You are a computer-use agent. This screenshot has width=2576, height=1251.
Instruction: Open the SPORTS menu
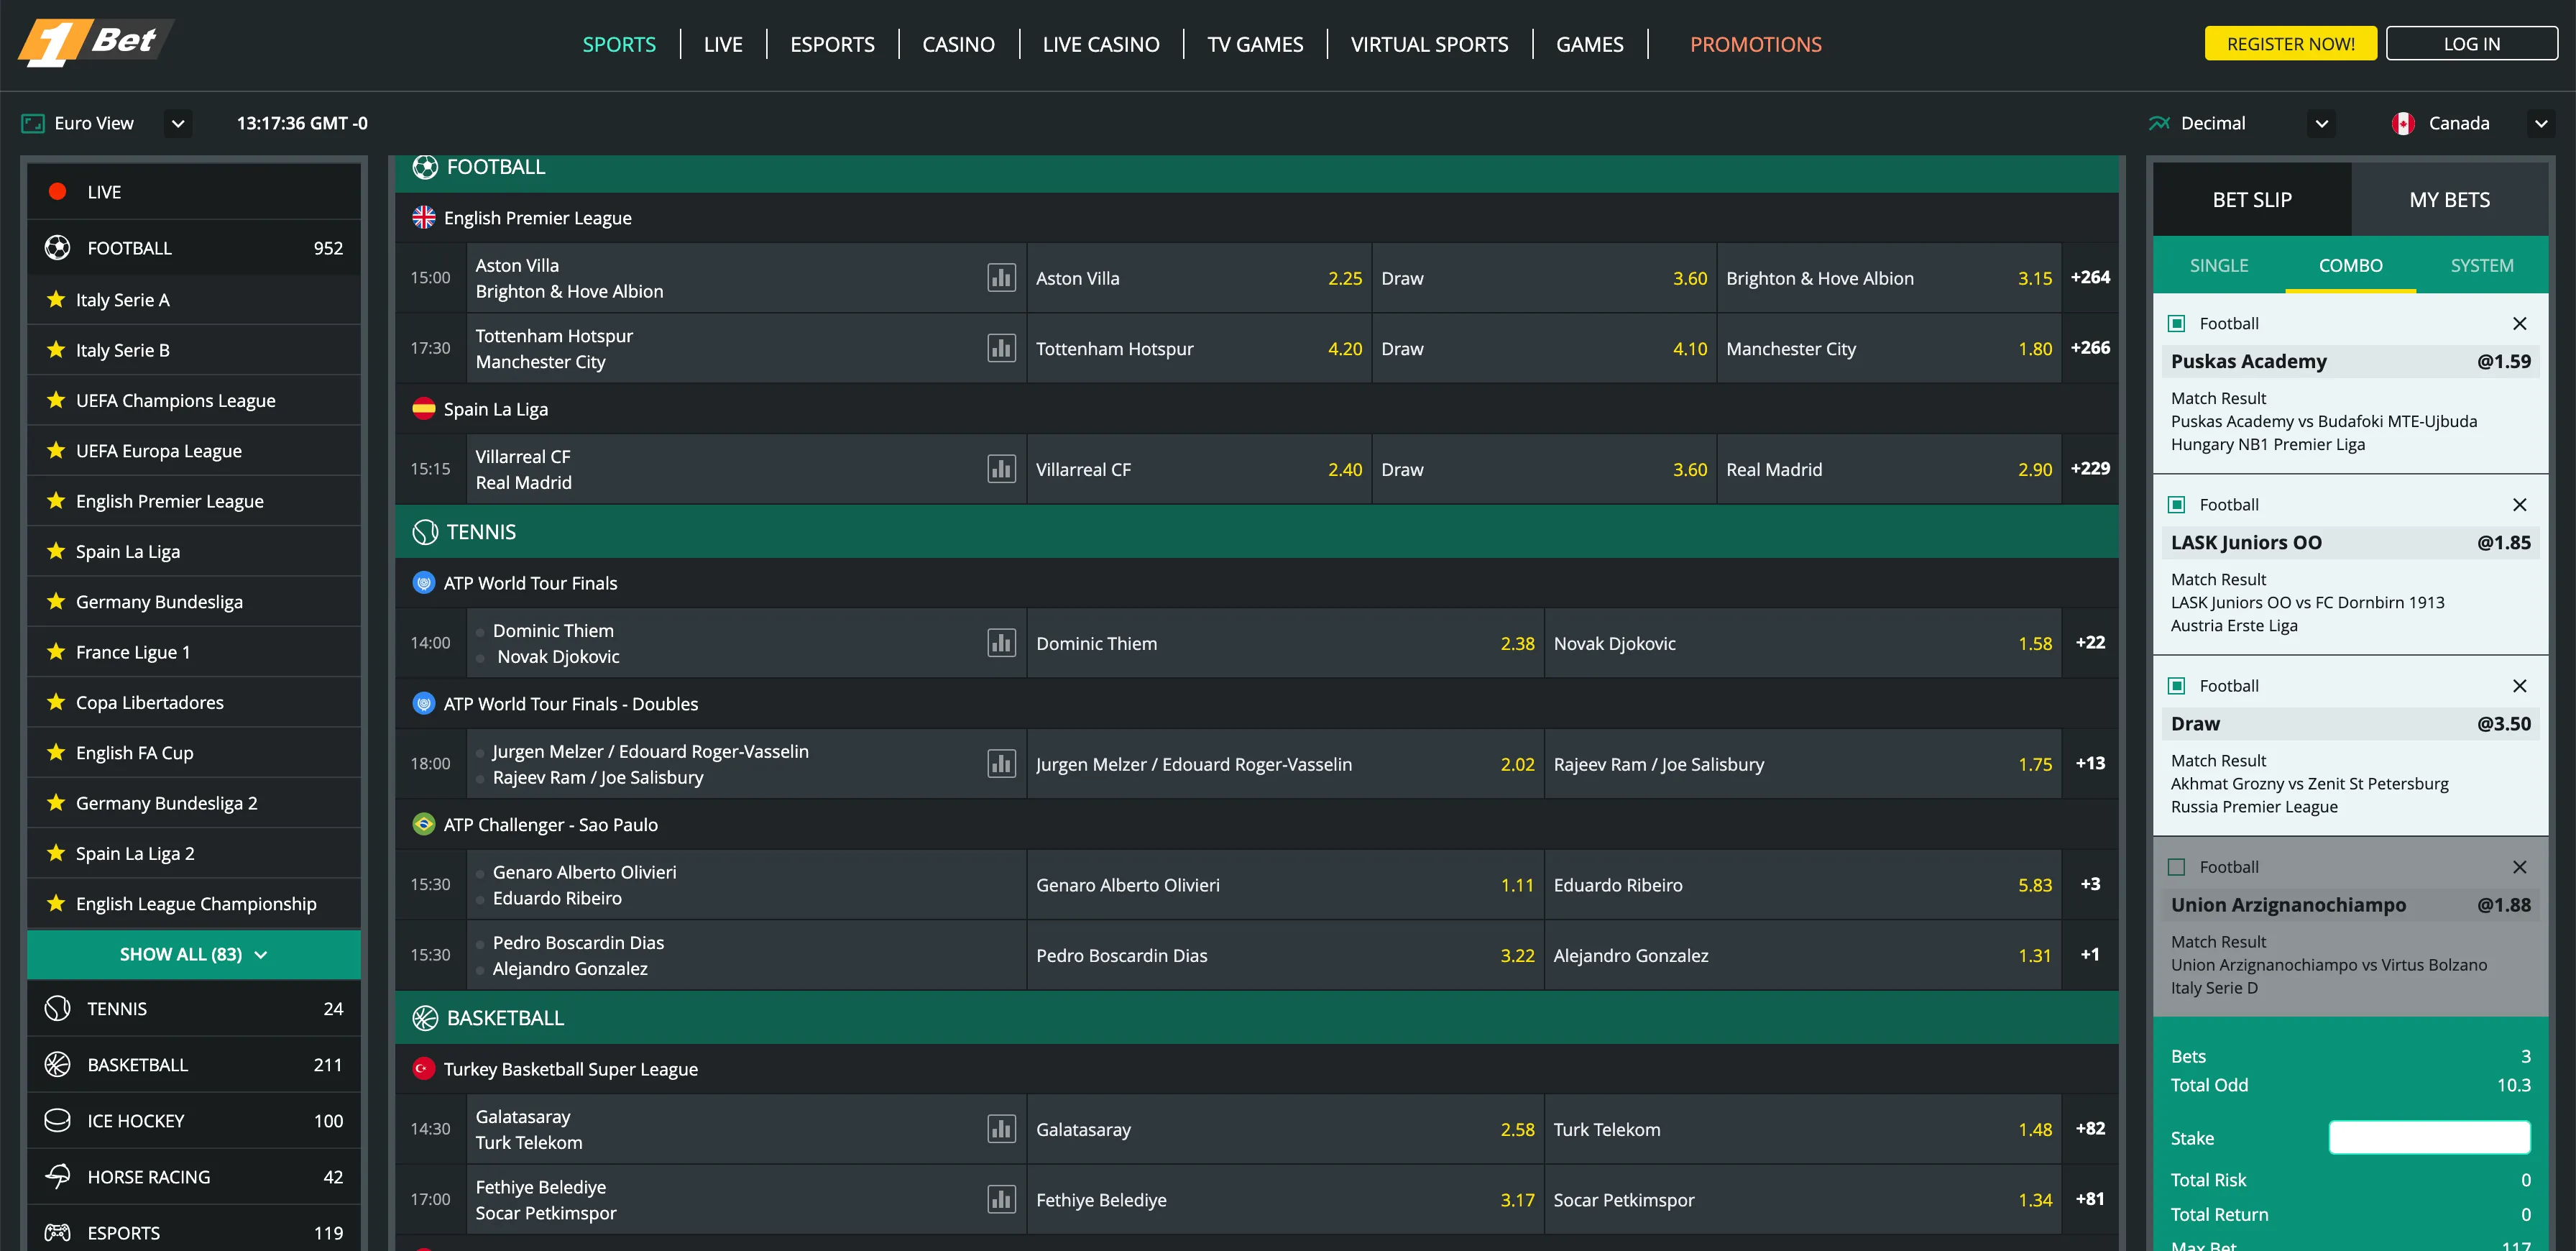(619, 44)
